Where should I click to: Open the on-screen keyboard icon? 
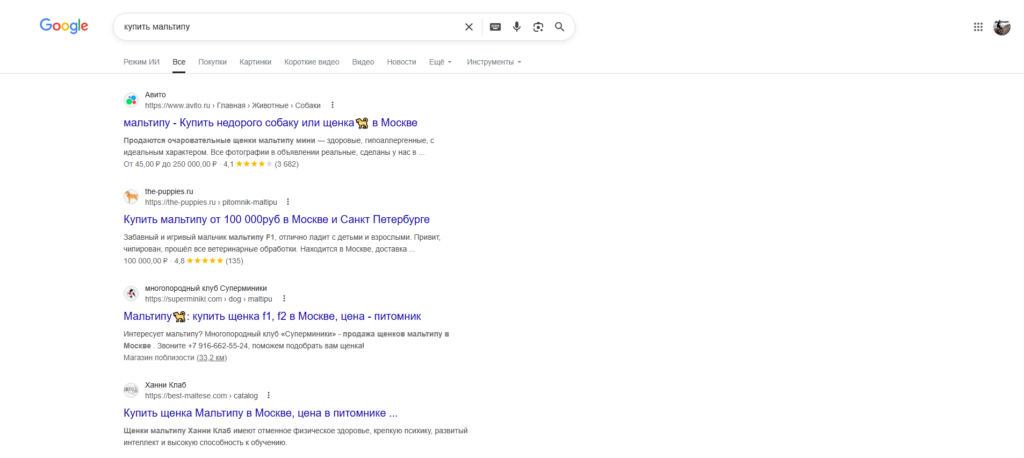(495, 27)
